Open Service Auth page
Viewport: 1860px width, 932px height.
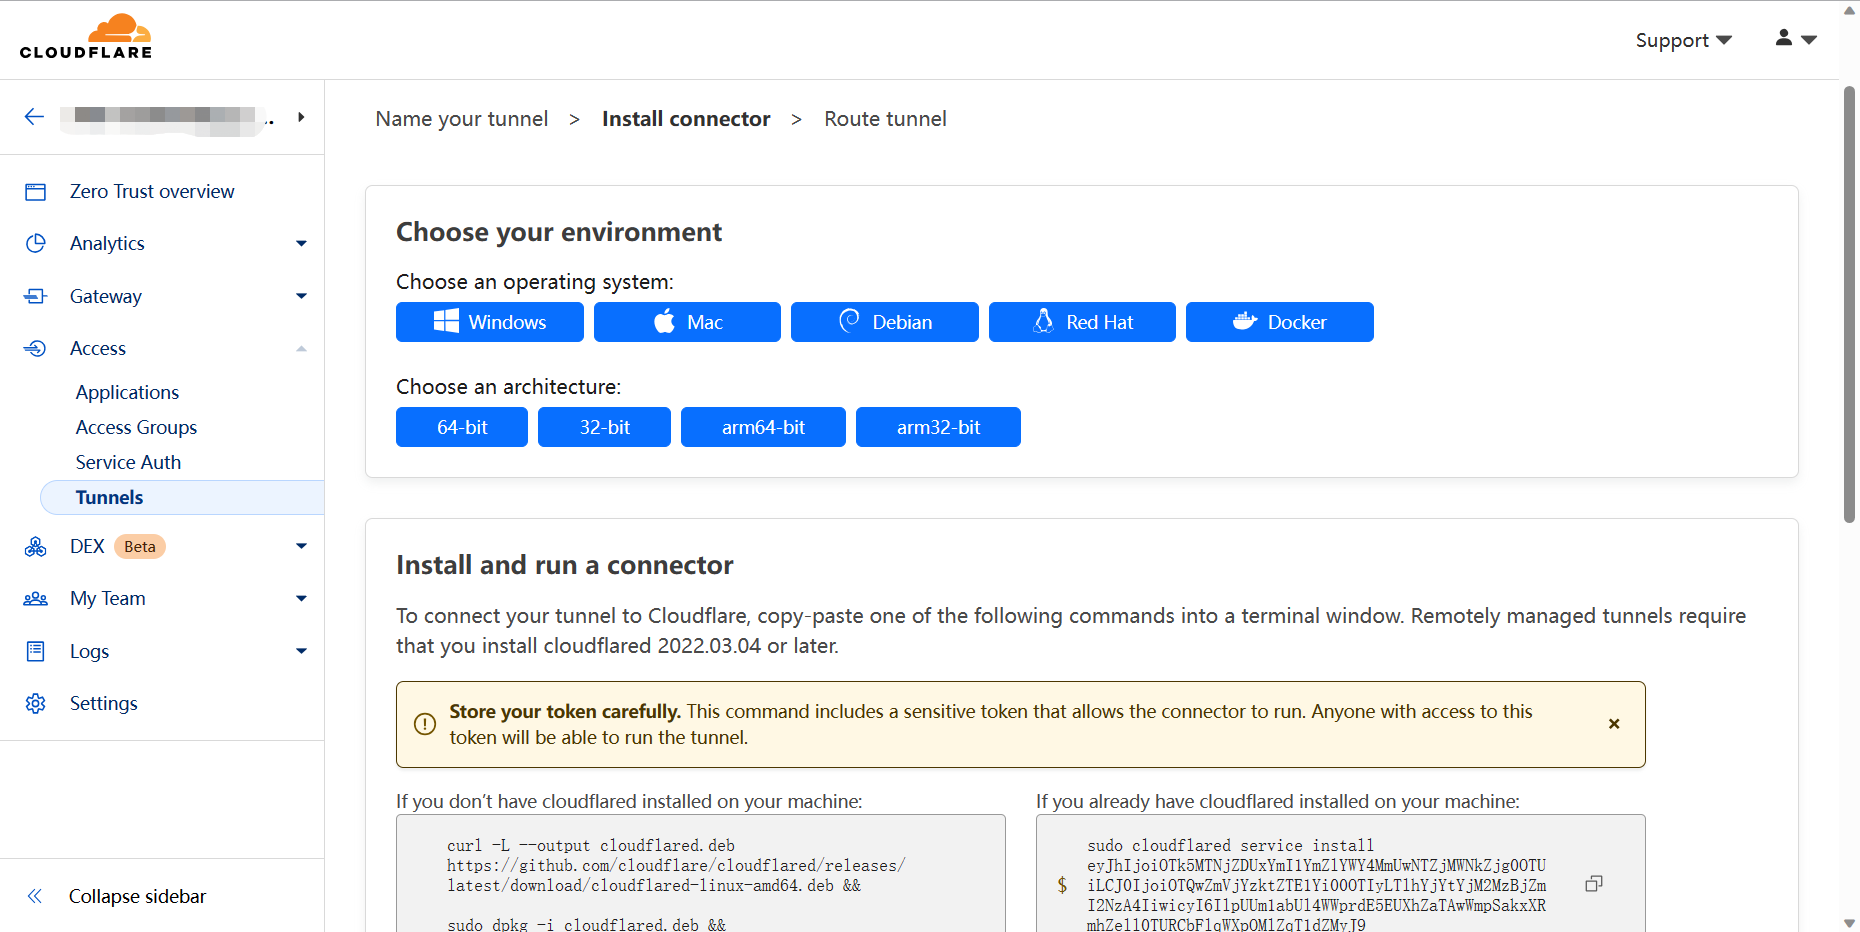pyautogui.click(x=128, y=462)
